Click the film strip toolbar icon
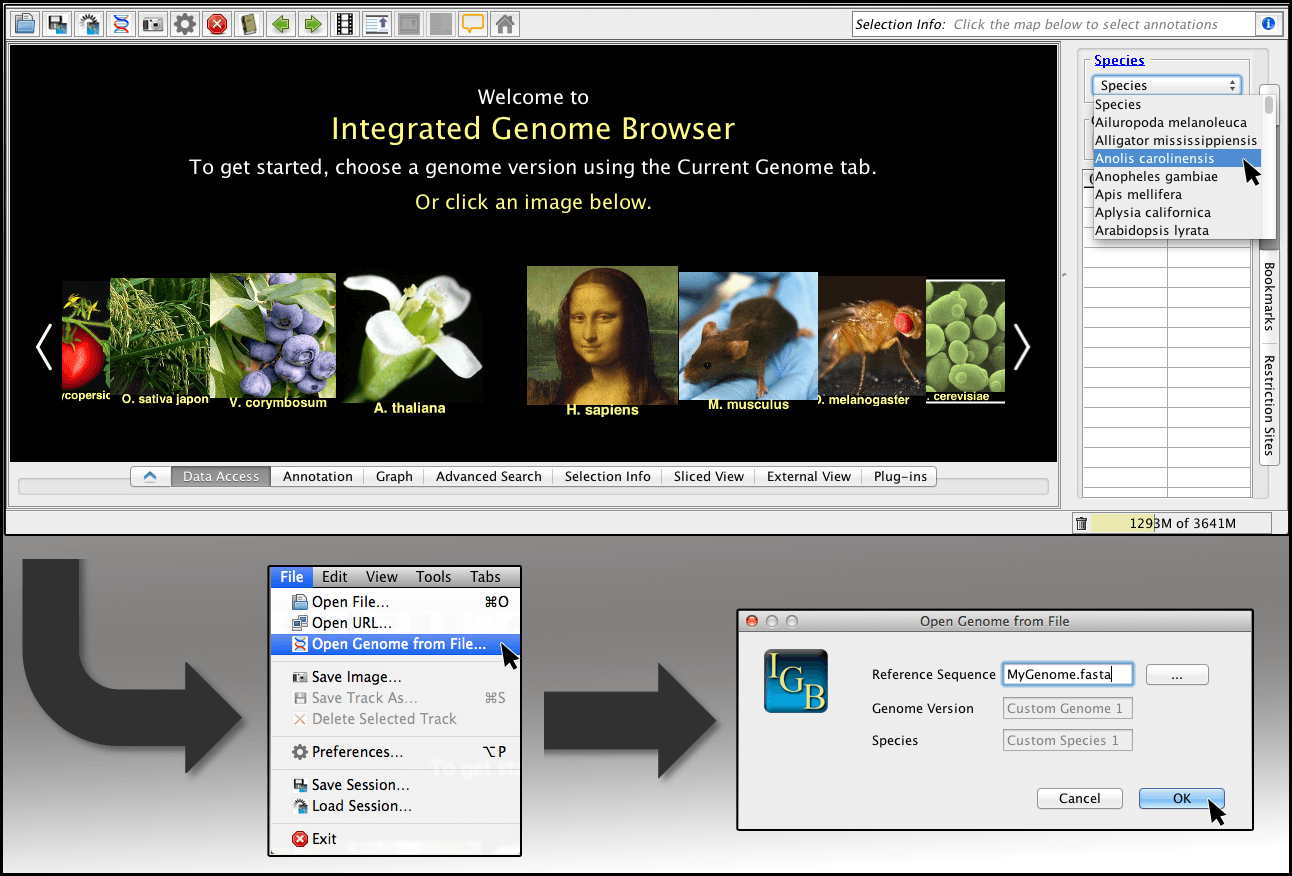This screenshot has width=1292, height=876. pyautogui.click(x=345, y=24)
